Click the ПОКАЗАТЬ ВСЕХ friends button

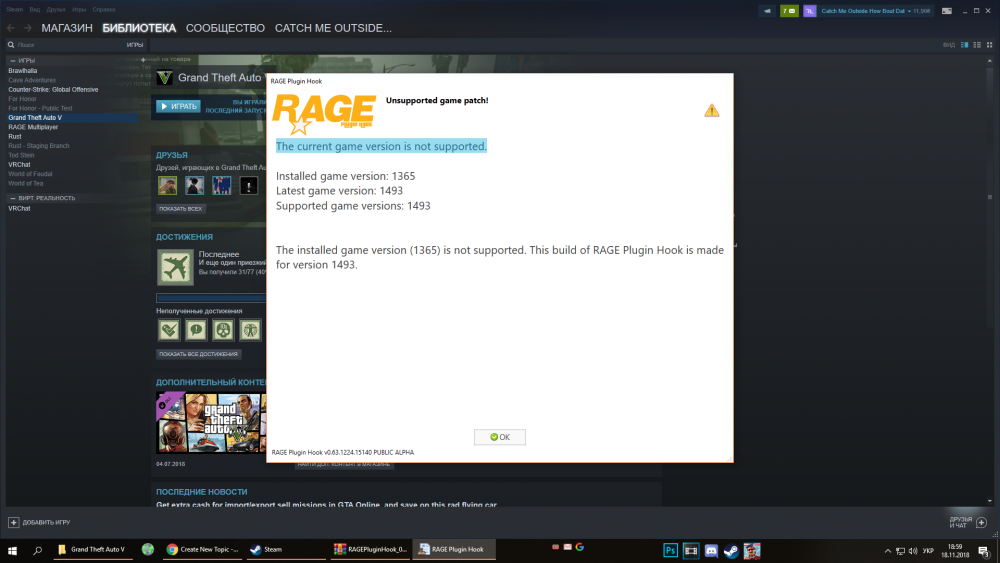pos(180,208)
